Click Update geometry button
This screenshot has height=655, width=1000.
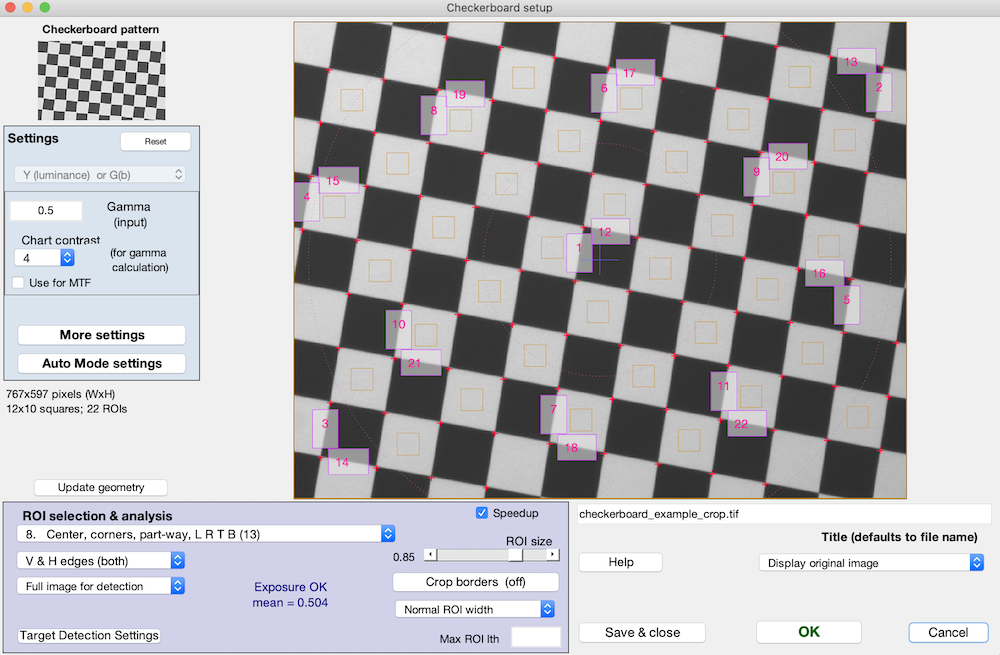coord(101,487)
